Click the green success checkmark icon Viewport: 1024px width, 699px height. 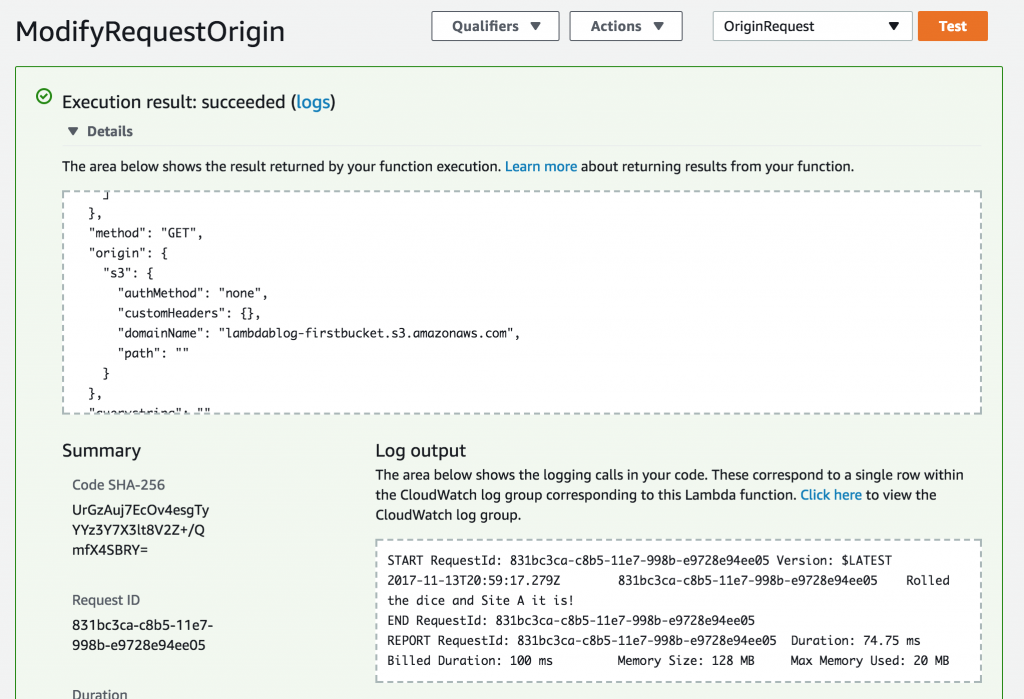click(x=43, y=97)
